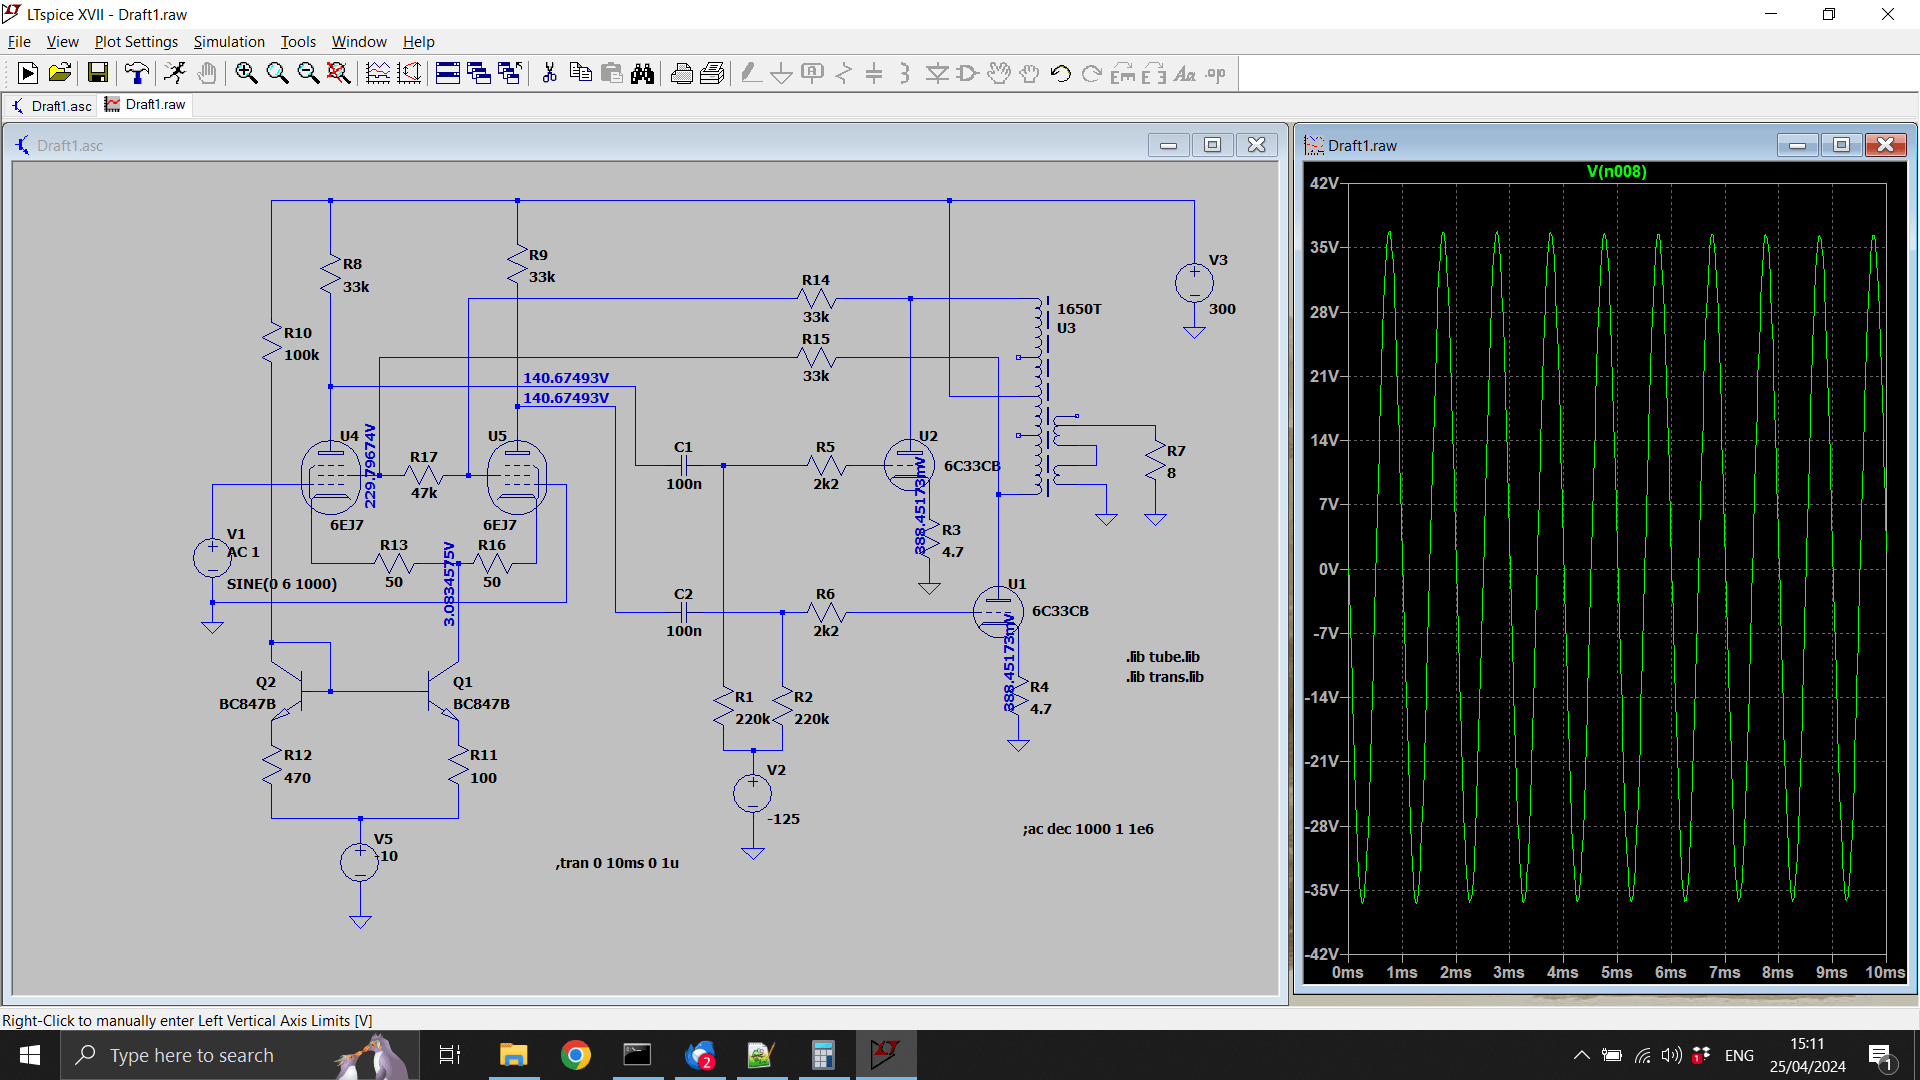Click the 5ms label on time axis
This screenshot has width=1920, height=1080.
(1616, 972)
